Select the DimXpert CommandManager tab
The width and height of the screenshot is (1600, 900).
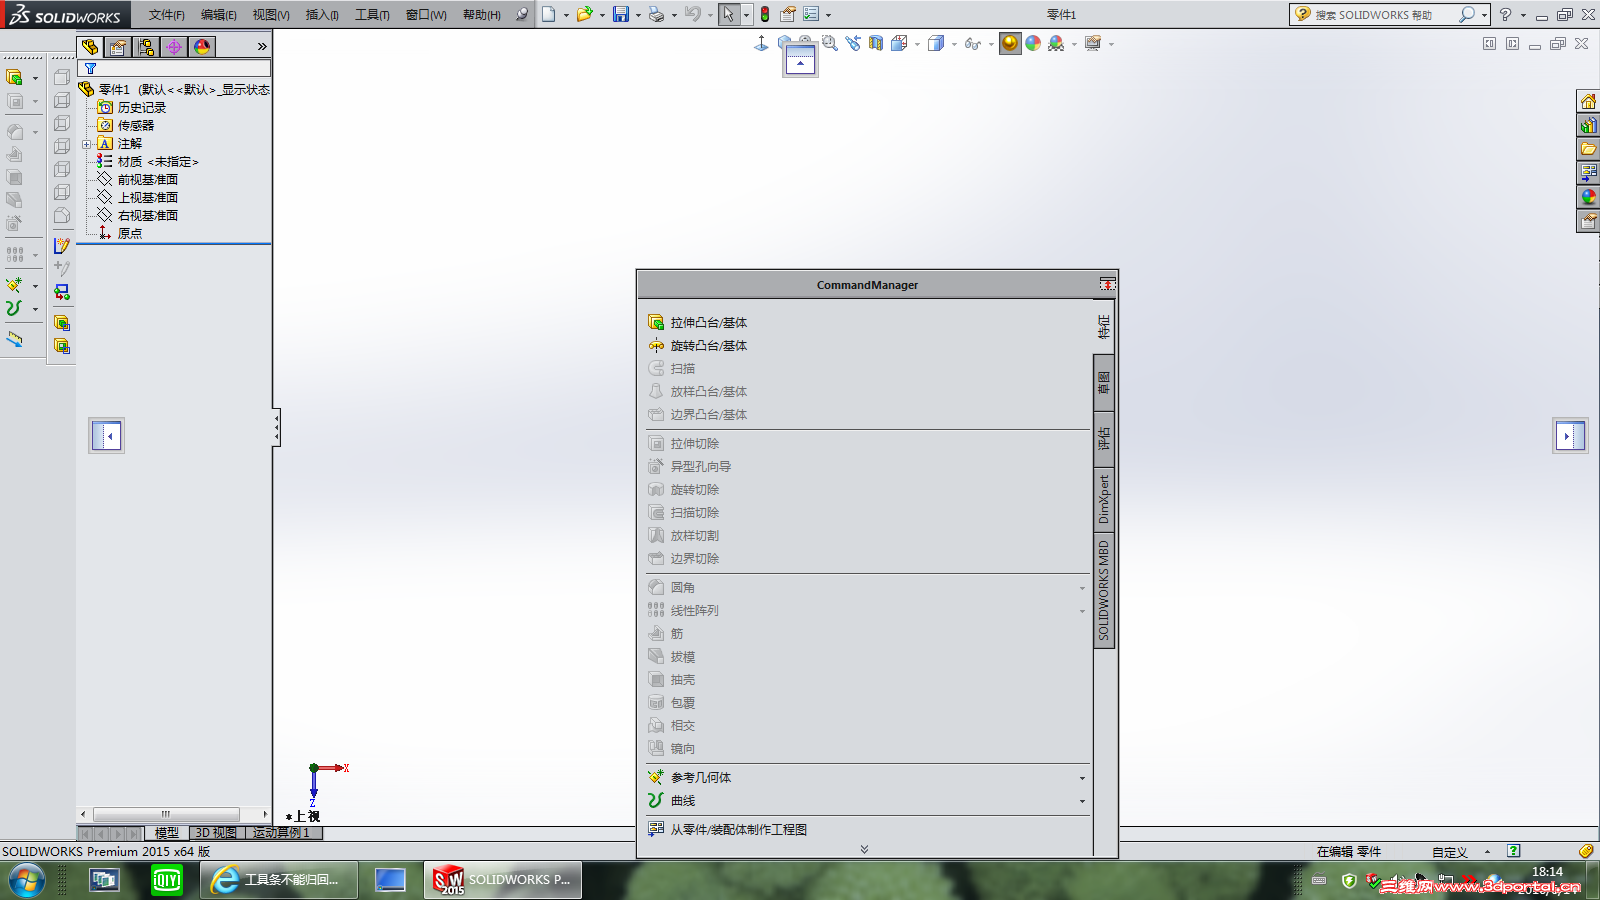pos(1104,499)
